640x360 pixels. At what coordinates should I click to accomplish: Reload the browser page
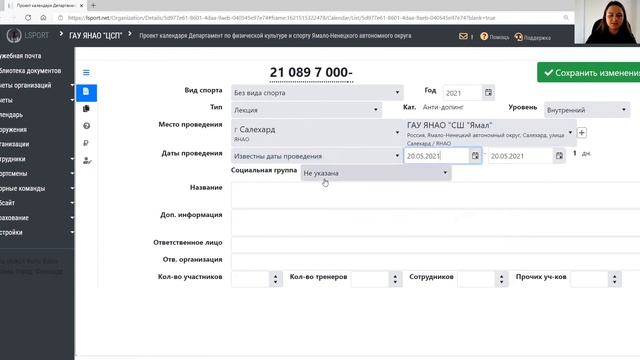28,18
